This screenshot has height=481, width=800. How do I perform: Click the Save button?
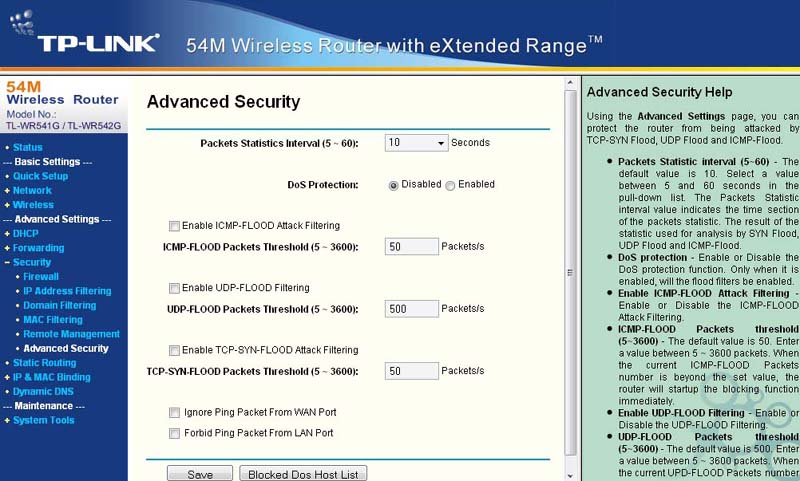pyautogui.click(x=200, y=474)
